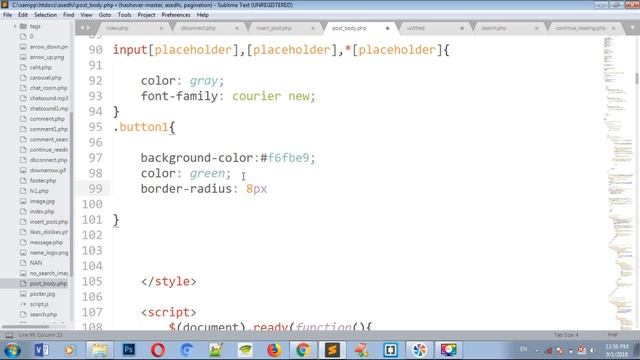This screenshot has height=360, width=640.
Task: Open arrow_down.png in sidebar
Action: [x=49, y=47]
